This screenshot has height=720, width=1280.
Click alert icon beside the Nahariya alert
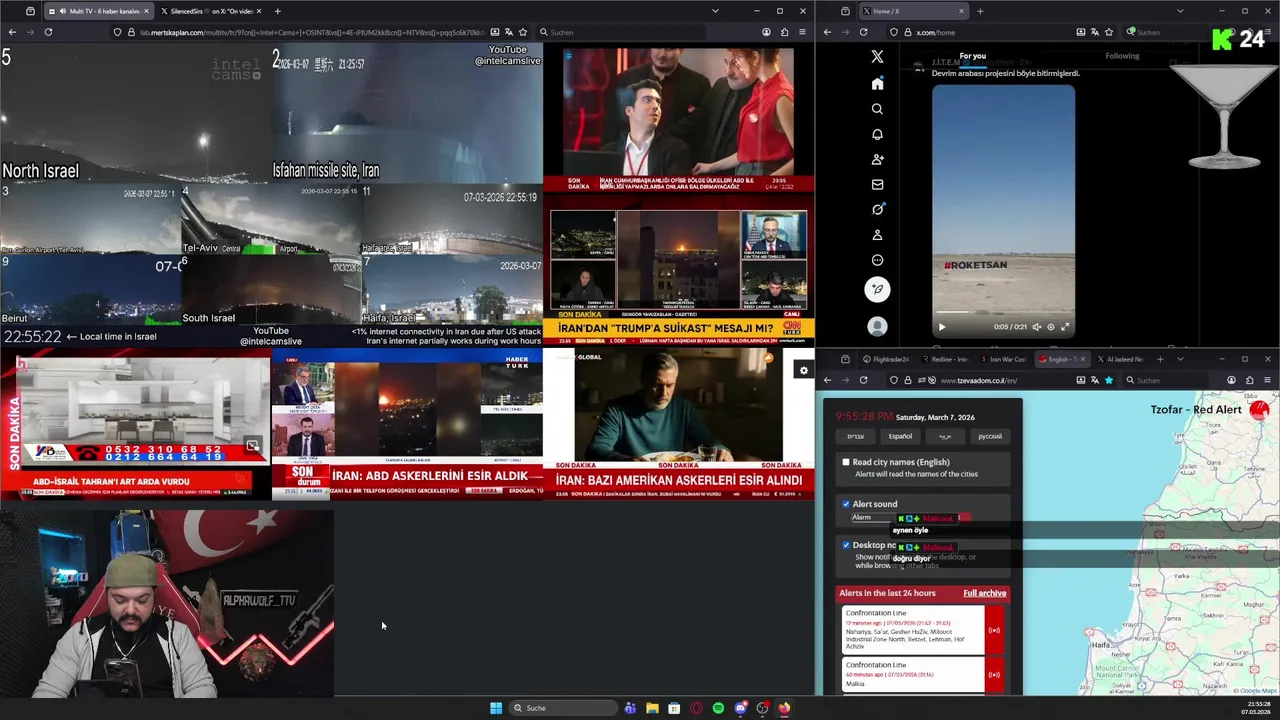(x=994, y=630)
